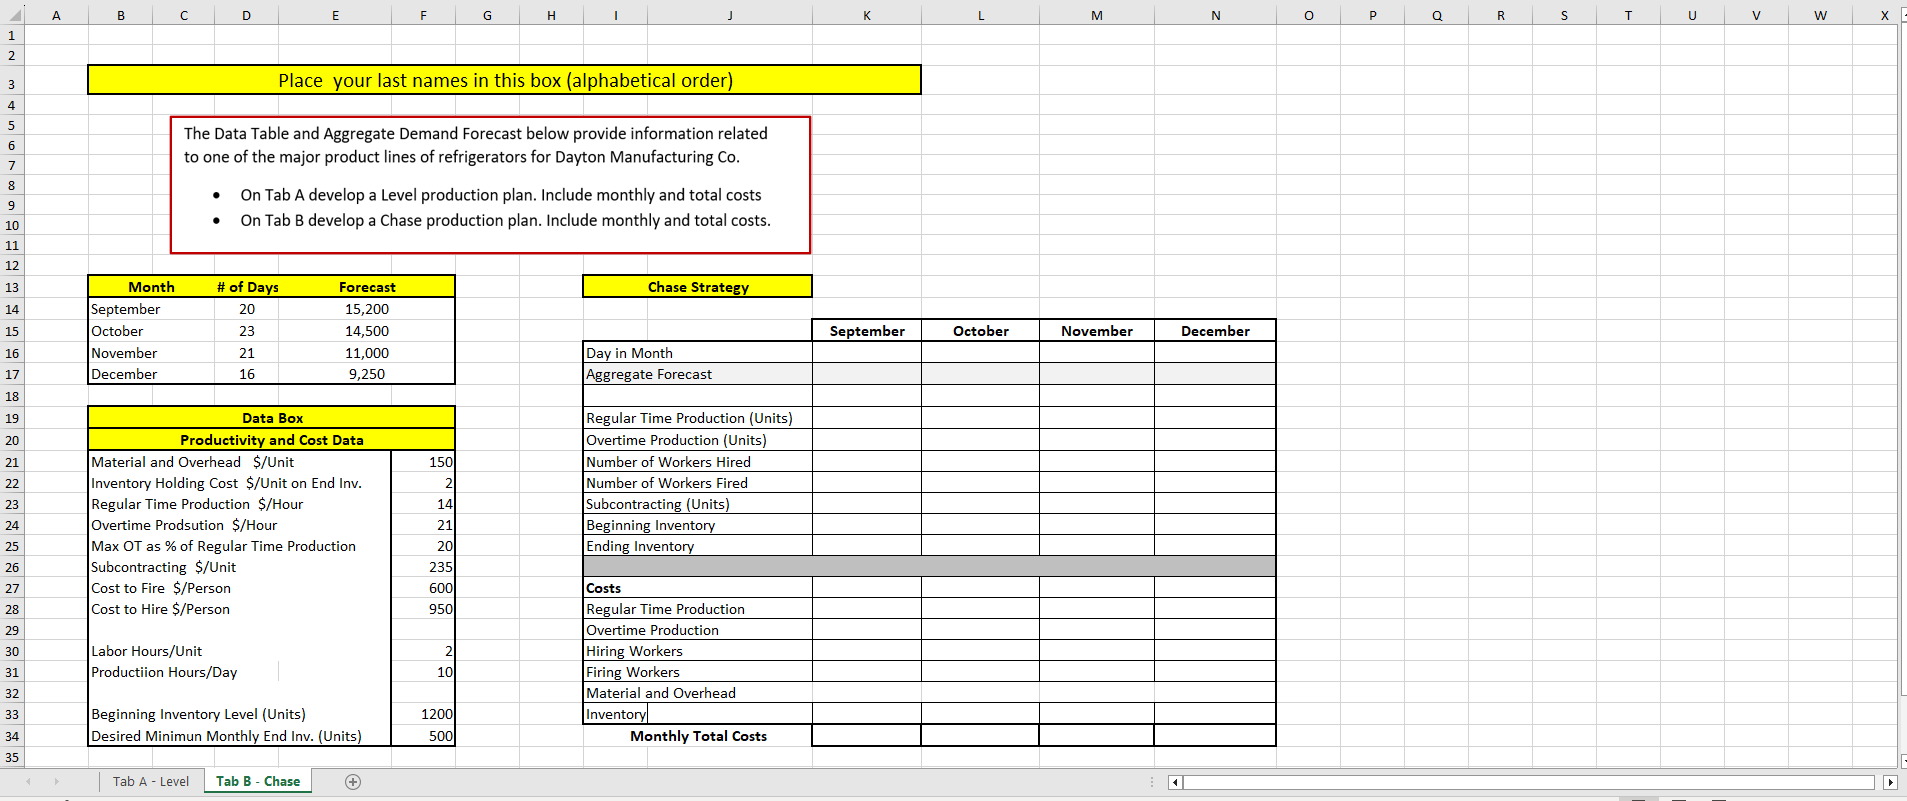Select the Tab B - Chase sheet
The image size is (1907, 801).
coord(258,782)
